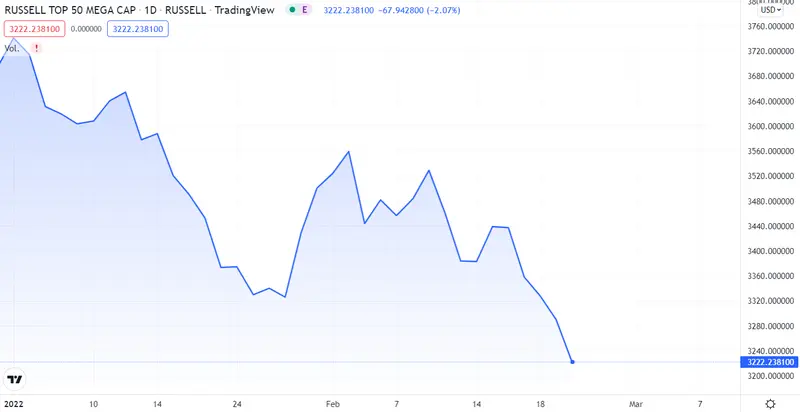Click the 24 date label on time axis
800x412 pixels.
point(237,403)
